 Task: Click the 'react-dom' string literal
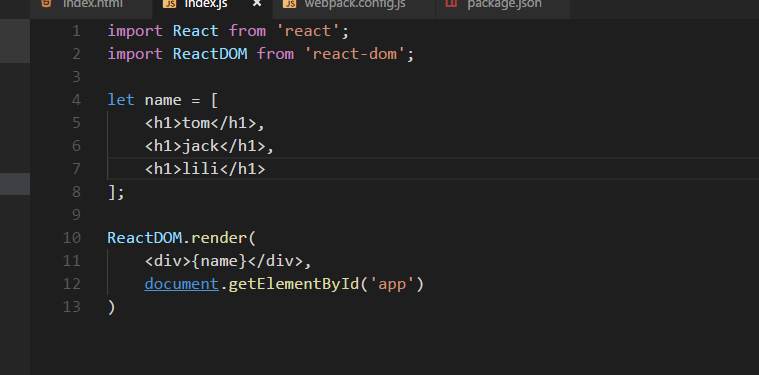[355, 54]
